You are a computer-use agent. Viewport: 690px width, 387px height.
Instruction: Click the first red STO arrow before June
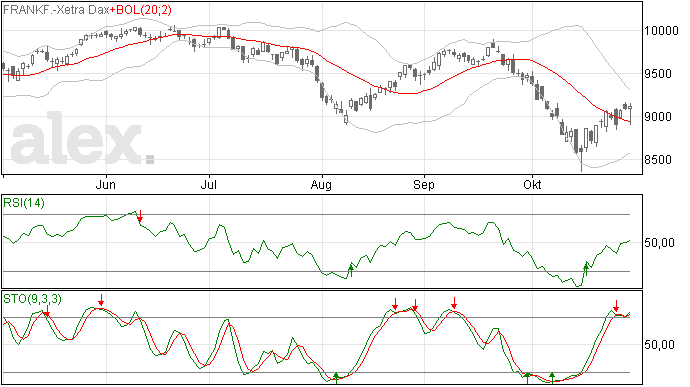click(x=47, y=310)
